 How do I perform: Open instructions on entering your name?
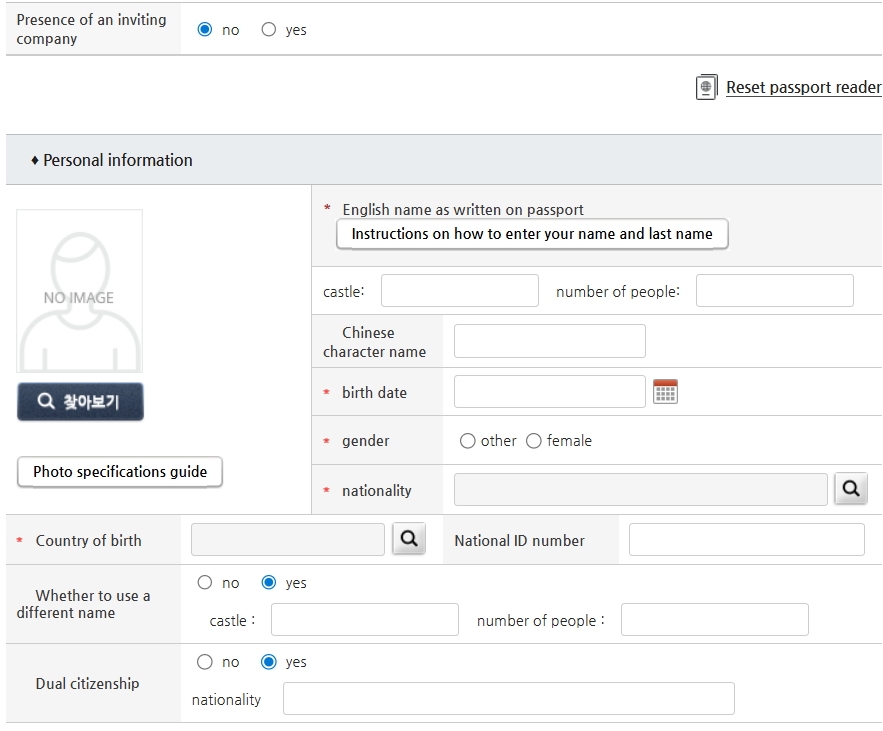[532, 234]
